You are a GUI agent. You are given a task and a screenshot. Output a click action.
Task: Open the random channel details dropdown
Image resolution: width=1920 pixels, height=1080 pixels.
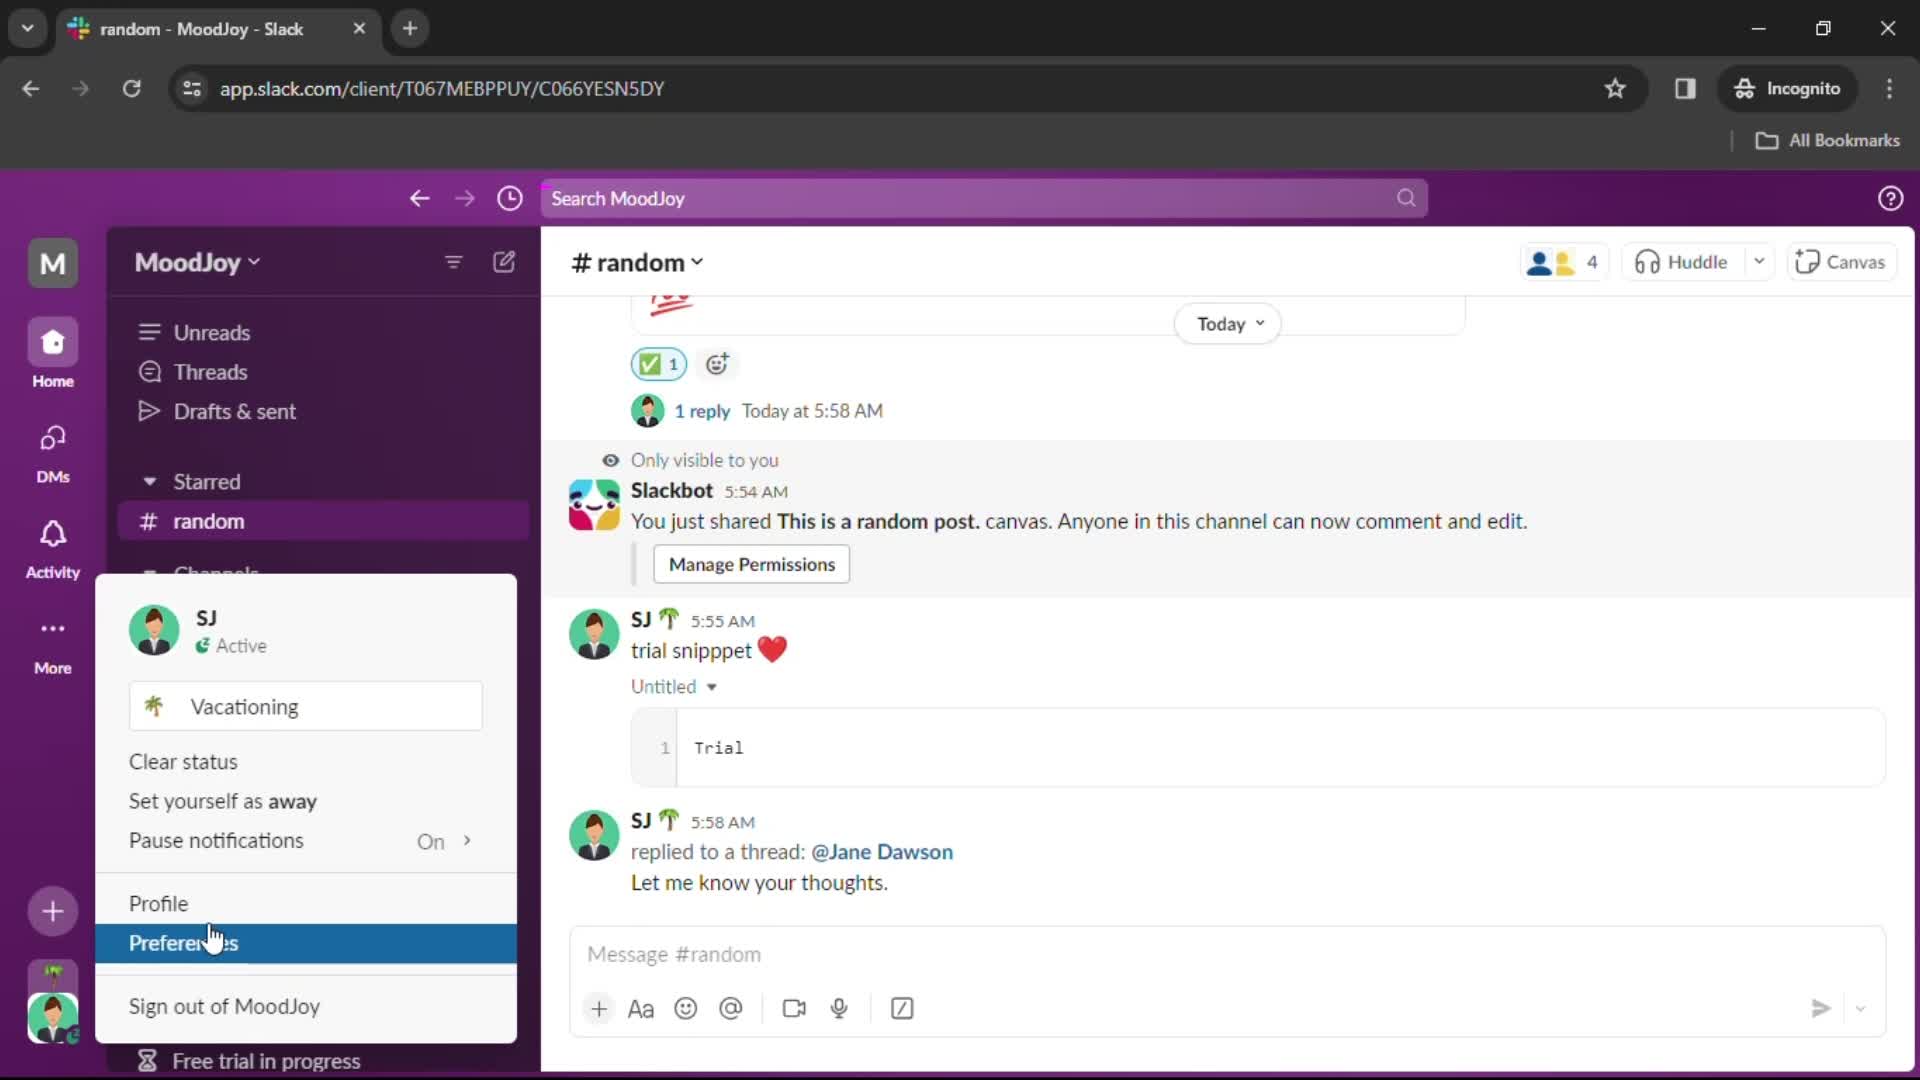(x=637, y=262)
